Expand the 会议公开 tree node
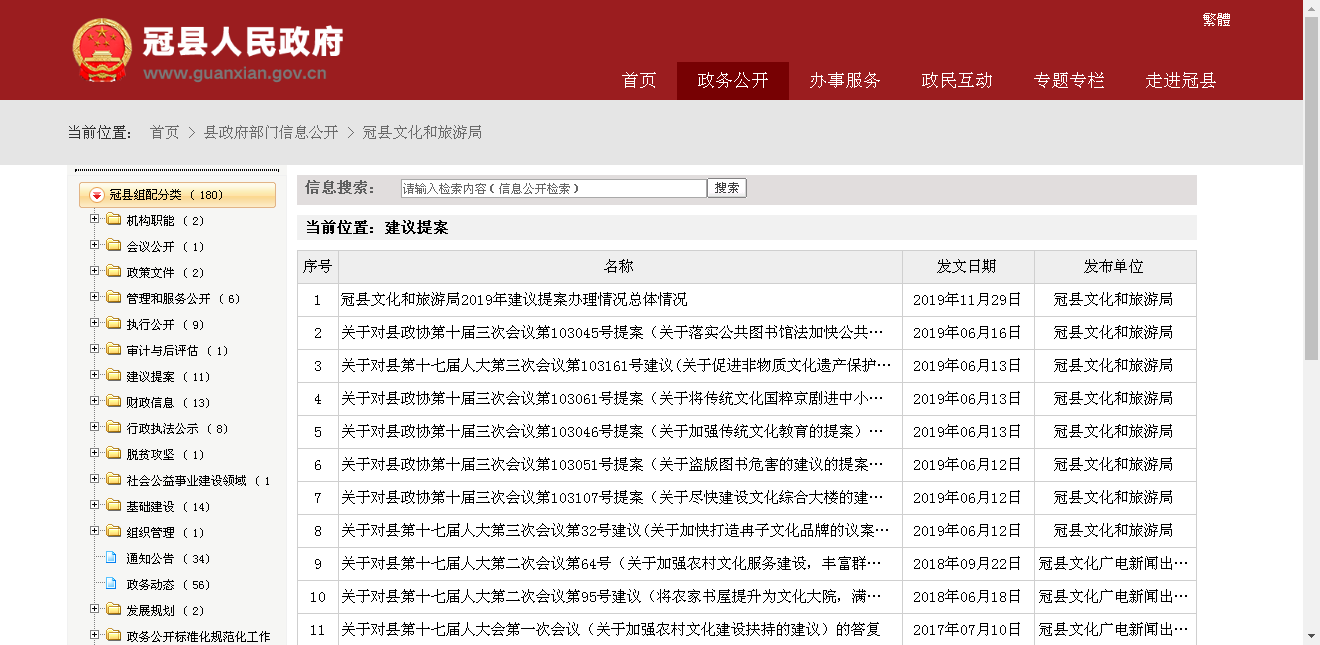 [94, 245]
